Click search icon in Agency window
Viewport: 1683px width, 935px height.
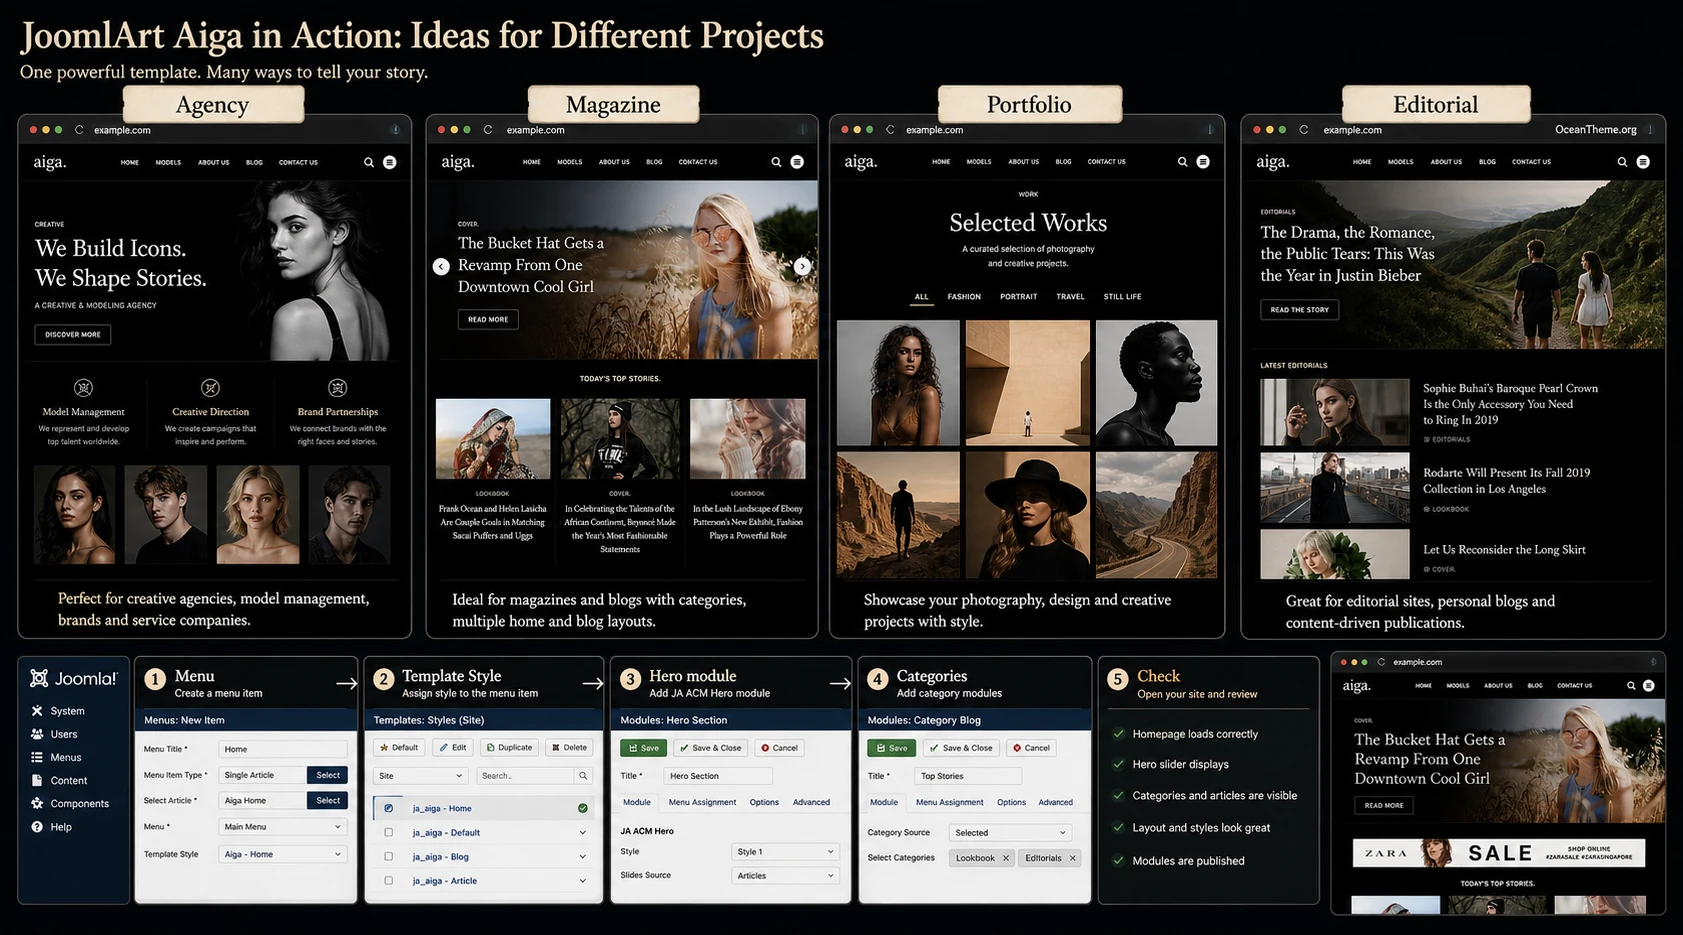(x=369, y=162)
